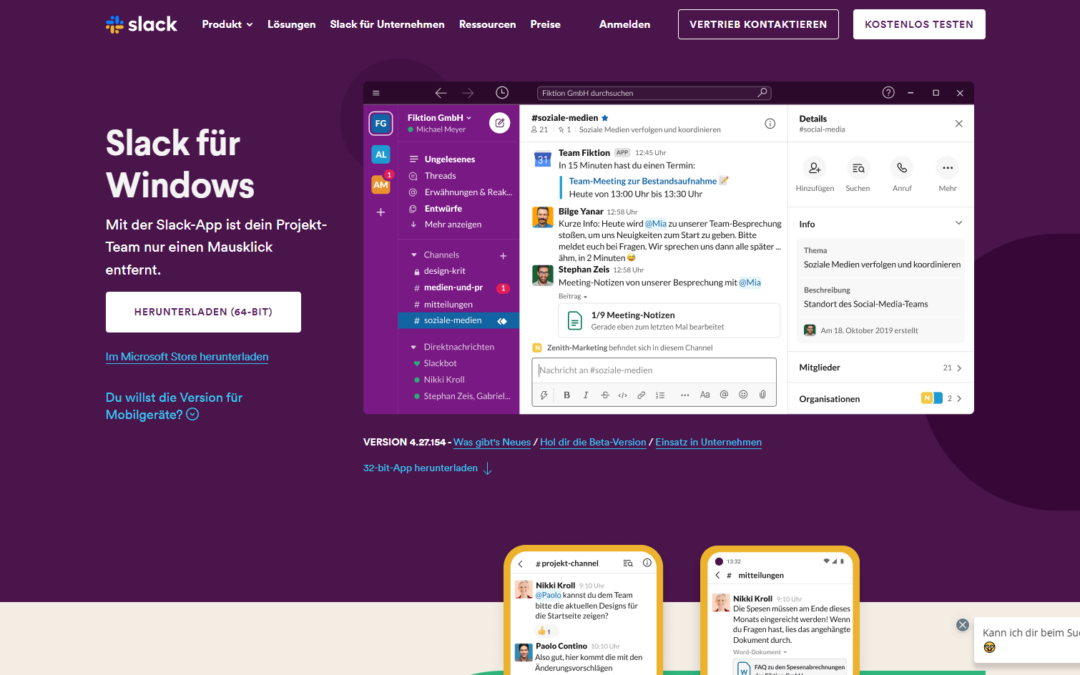
Task: Toggle bold formatting in message toolbar
Action: click(567, 395)
